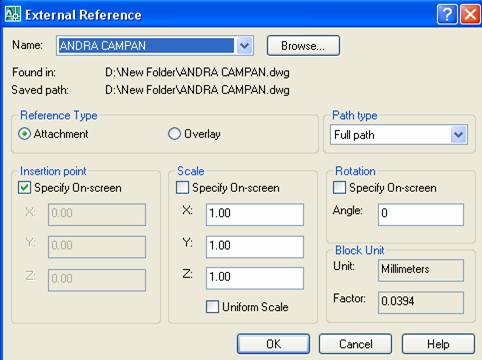Open the Name dropdown arrow
Viewport: 482px width, 360px height.
click(244, 46)
